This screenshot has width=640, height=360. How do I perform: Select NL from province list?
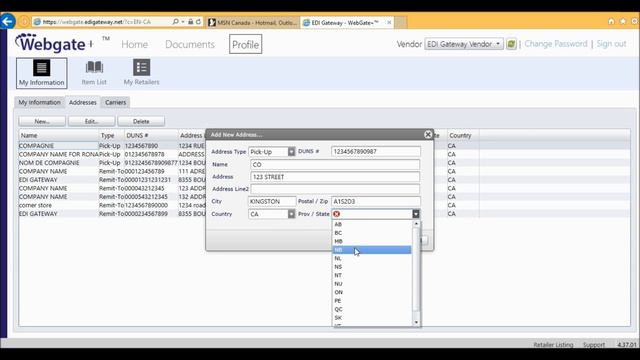(372, 258)
